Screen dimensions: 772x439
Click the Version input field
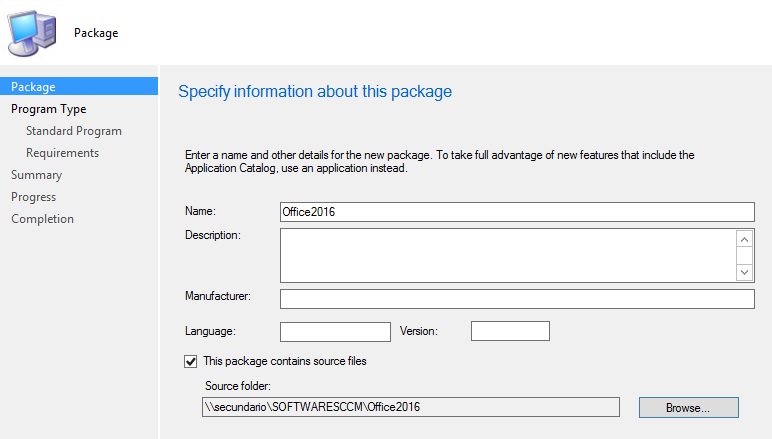coord(510,331)
